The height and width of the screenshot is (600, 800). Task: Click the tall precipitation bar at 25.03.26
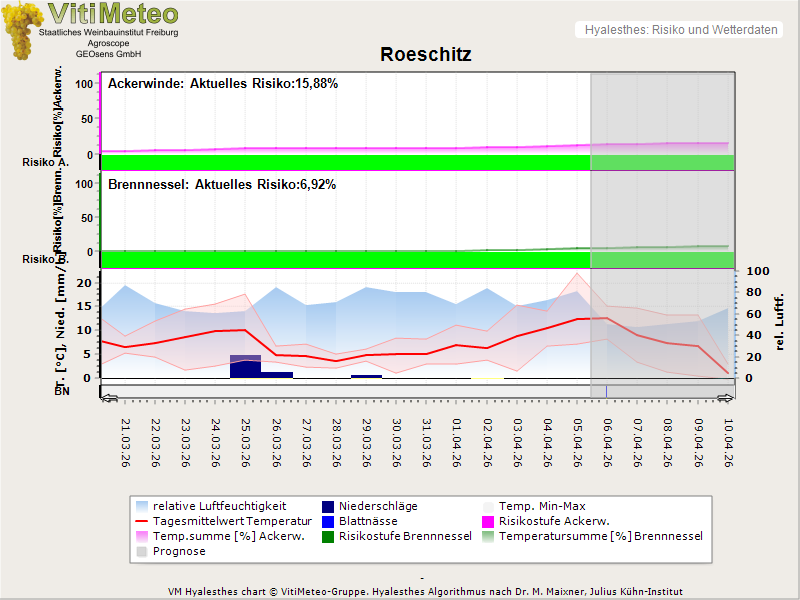coord(245,367)
